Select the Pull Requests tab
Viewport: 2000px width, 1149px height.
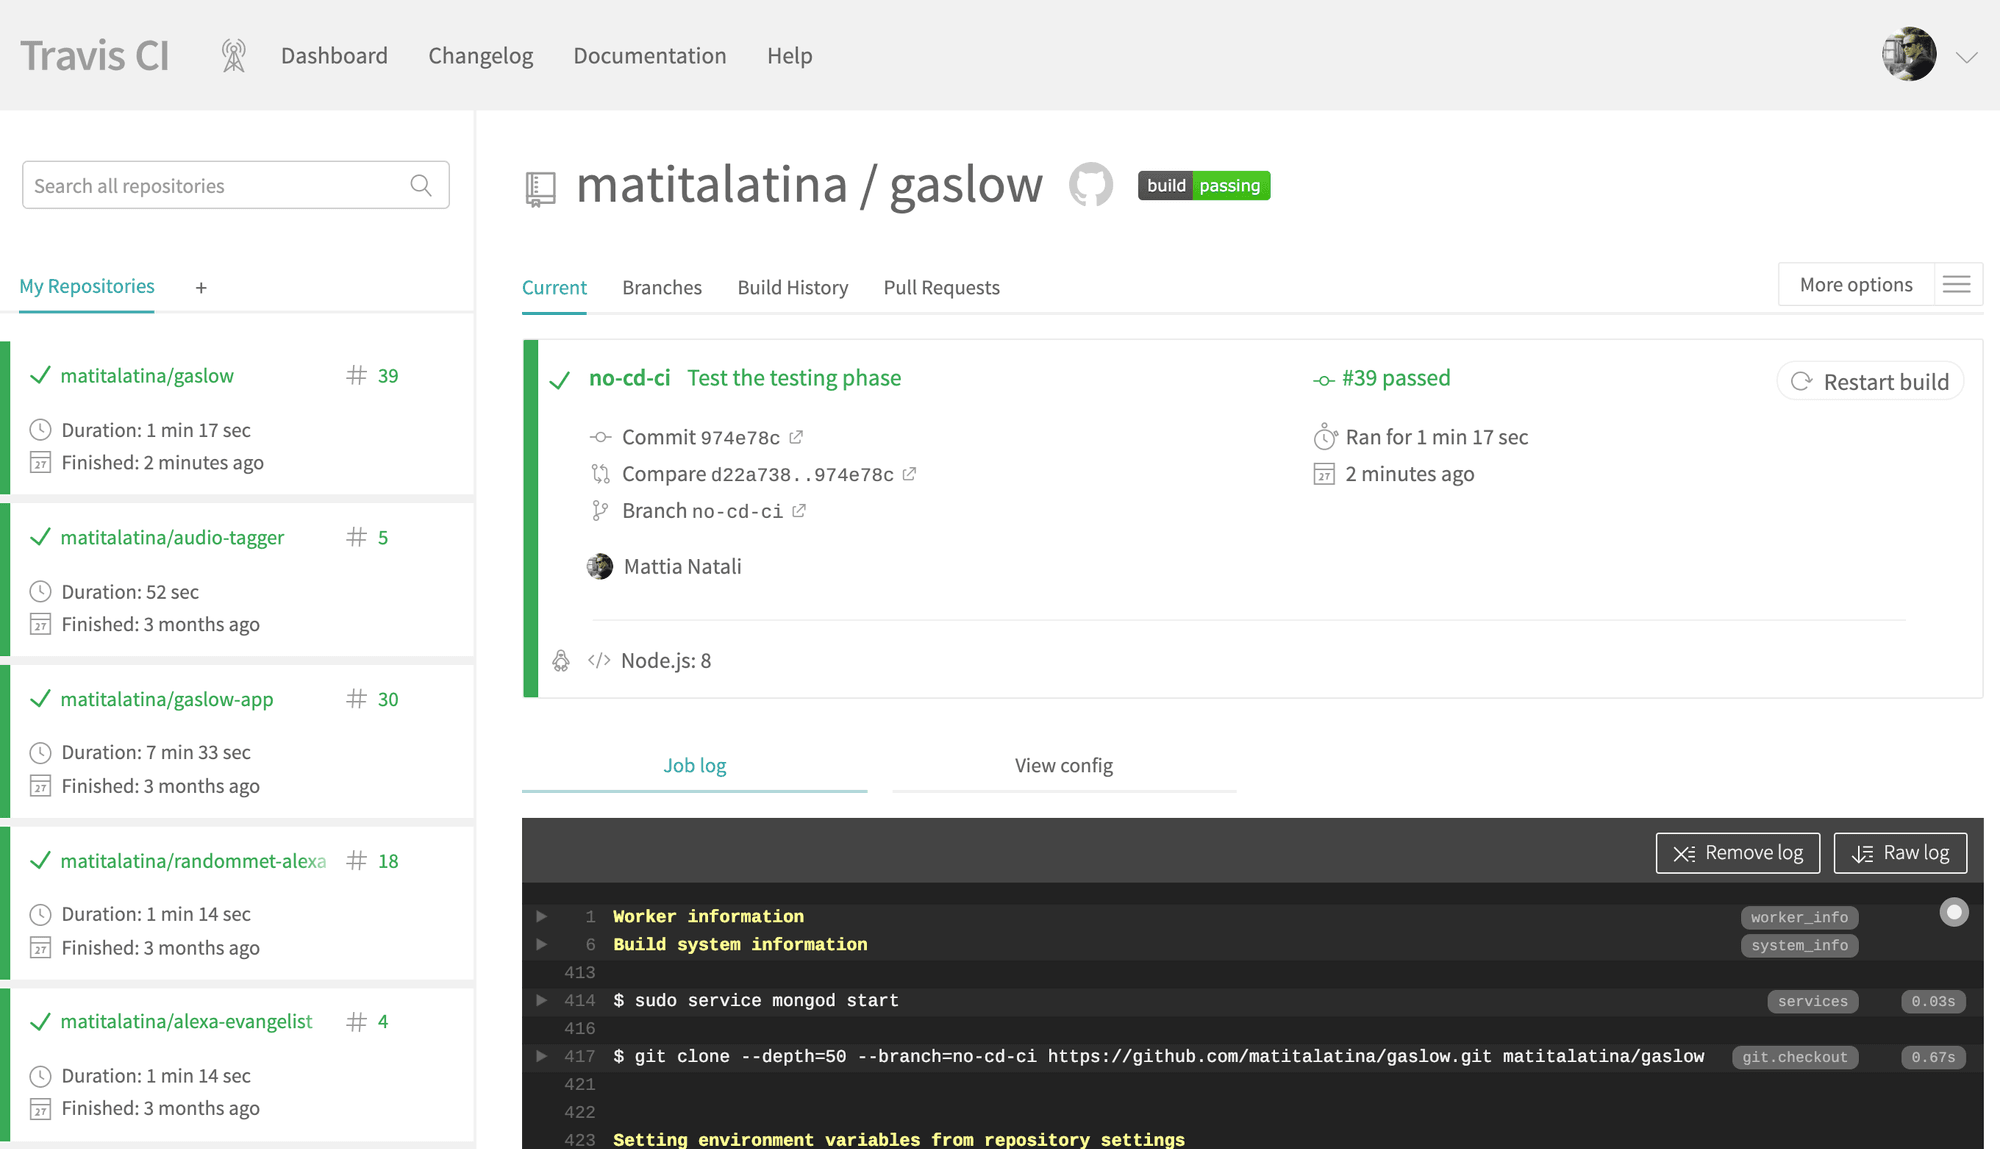pyautogui.click(x=942, y=287)
